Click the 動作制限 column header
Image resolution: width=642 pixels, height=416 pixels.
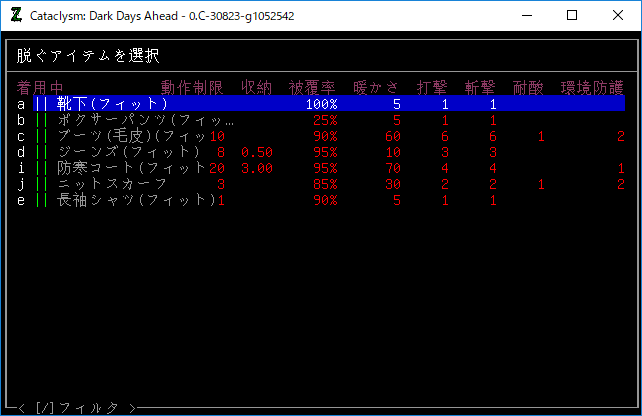(x=192, y=88)
